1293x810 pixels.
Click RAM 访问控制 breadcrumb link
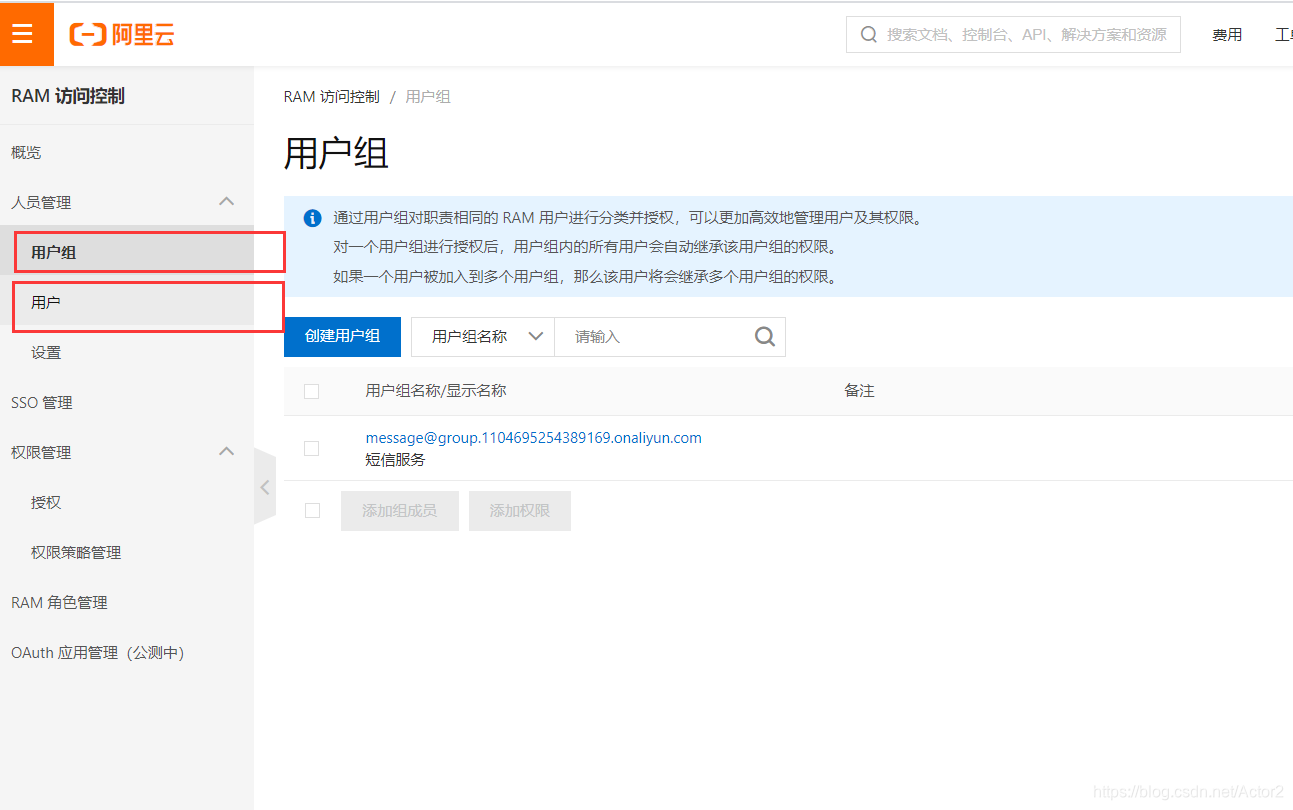click(x=332, y=97)
